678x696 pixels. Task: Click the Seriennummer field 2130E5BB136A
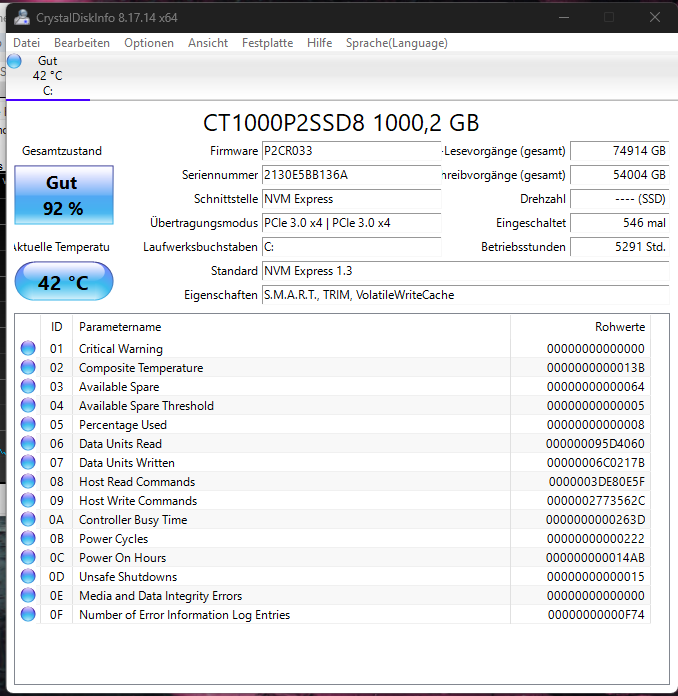351,175
